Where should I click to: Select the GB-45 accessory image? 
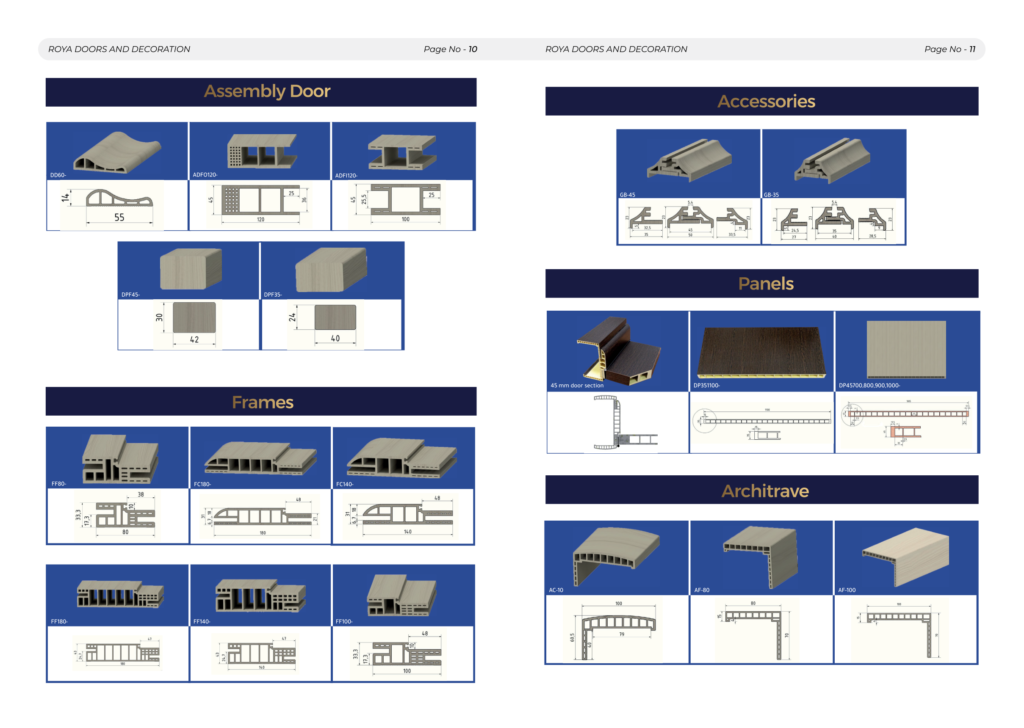click(688, 161)
